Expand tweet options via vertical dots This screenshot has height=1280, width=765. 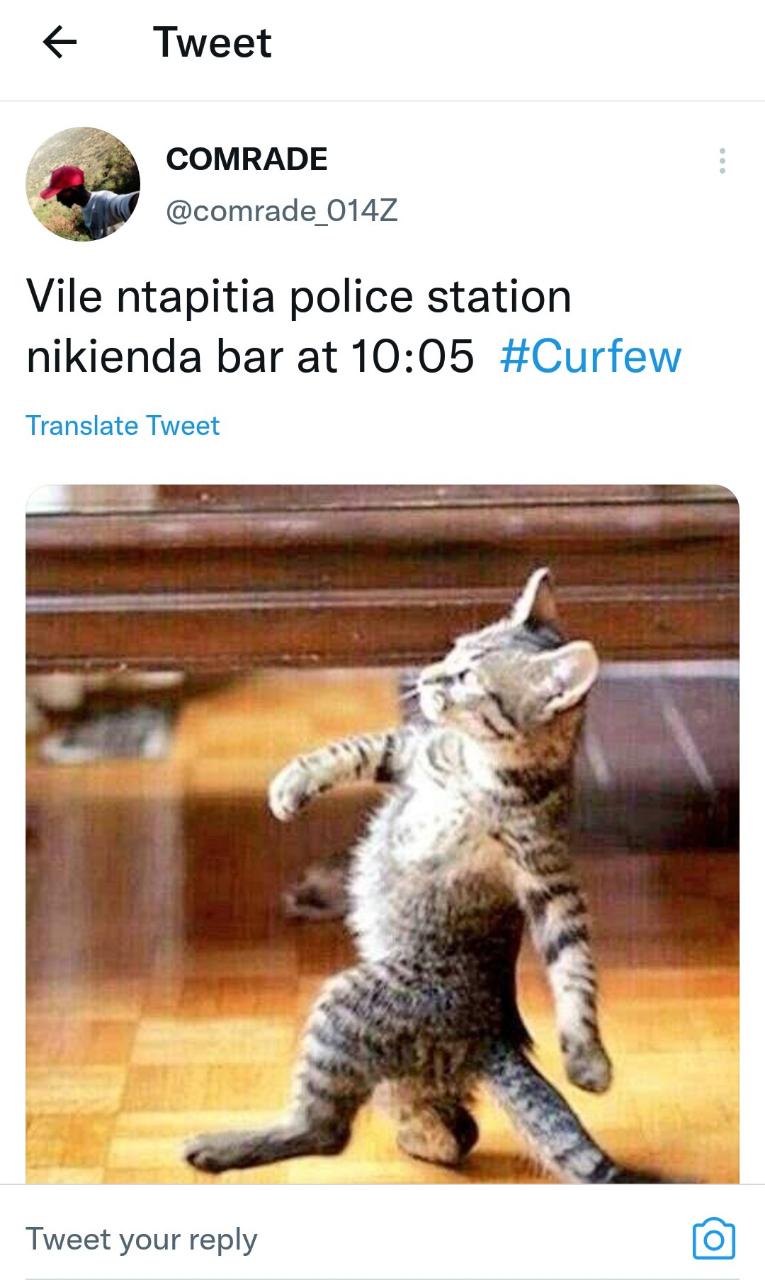tap(722, 161)
